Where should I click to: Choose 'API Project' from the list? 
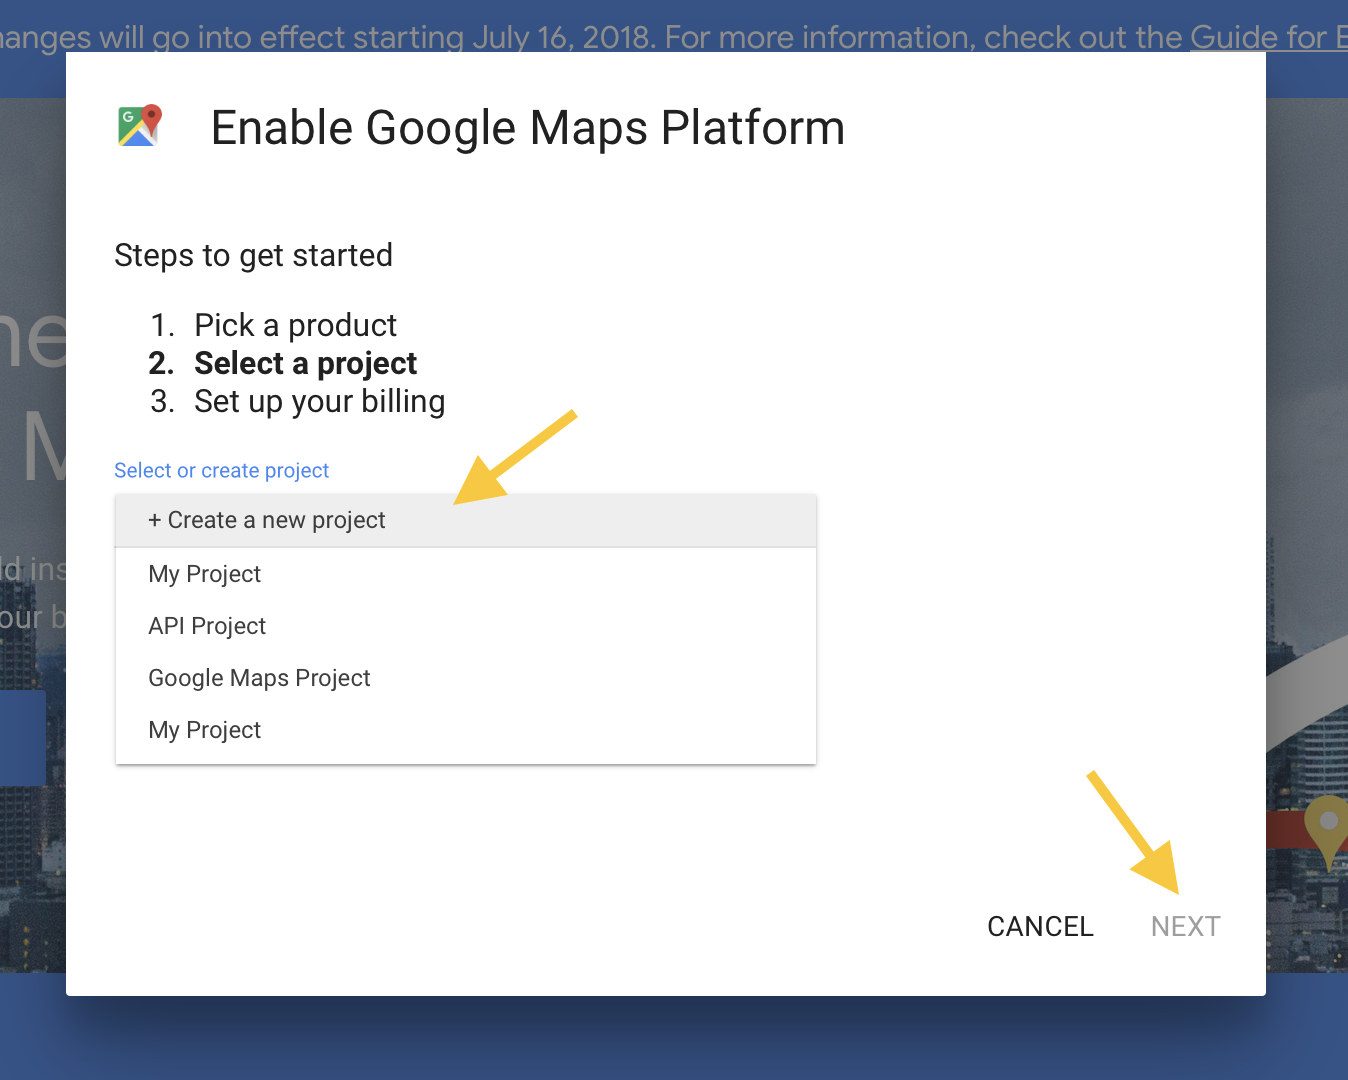(466, 626)
